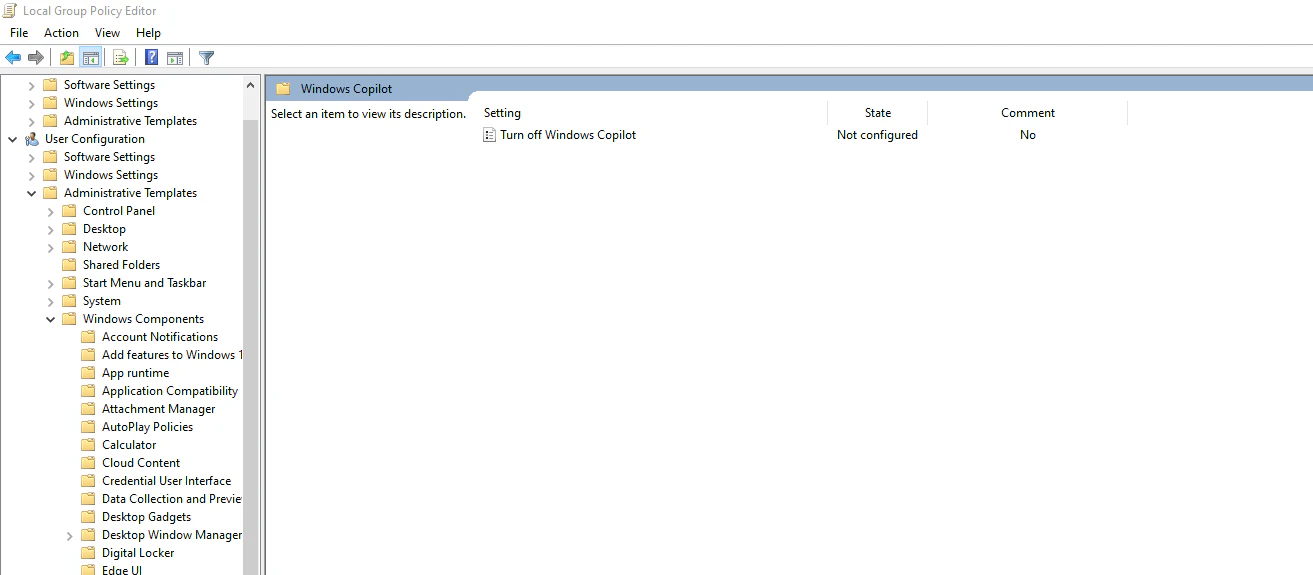Viewport: 1313px width, 575px height.
Task: Sort by the Comment column header
Action: pos(1028,113)
